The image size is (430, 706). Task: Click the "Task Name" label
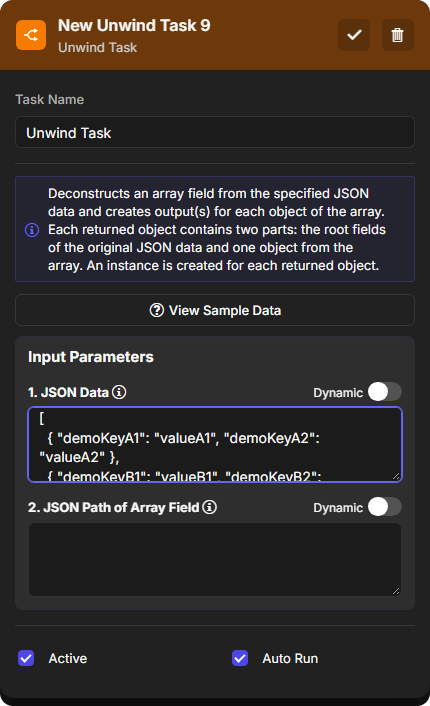point(50,100)
